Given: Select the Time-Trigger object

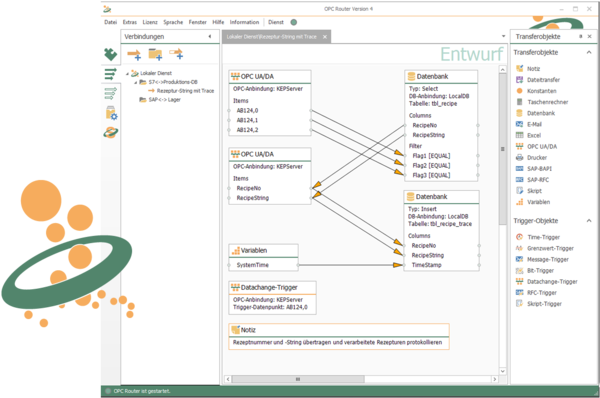Looking at the screenshot, I should [x=538, y=237].
